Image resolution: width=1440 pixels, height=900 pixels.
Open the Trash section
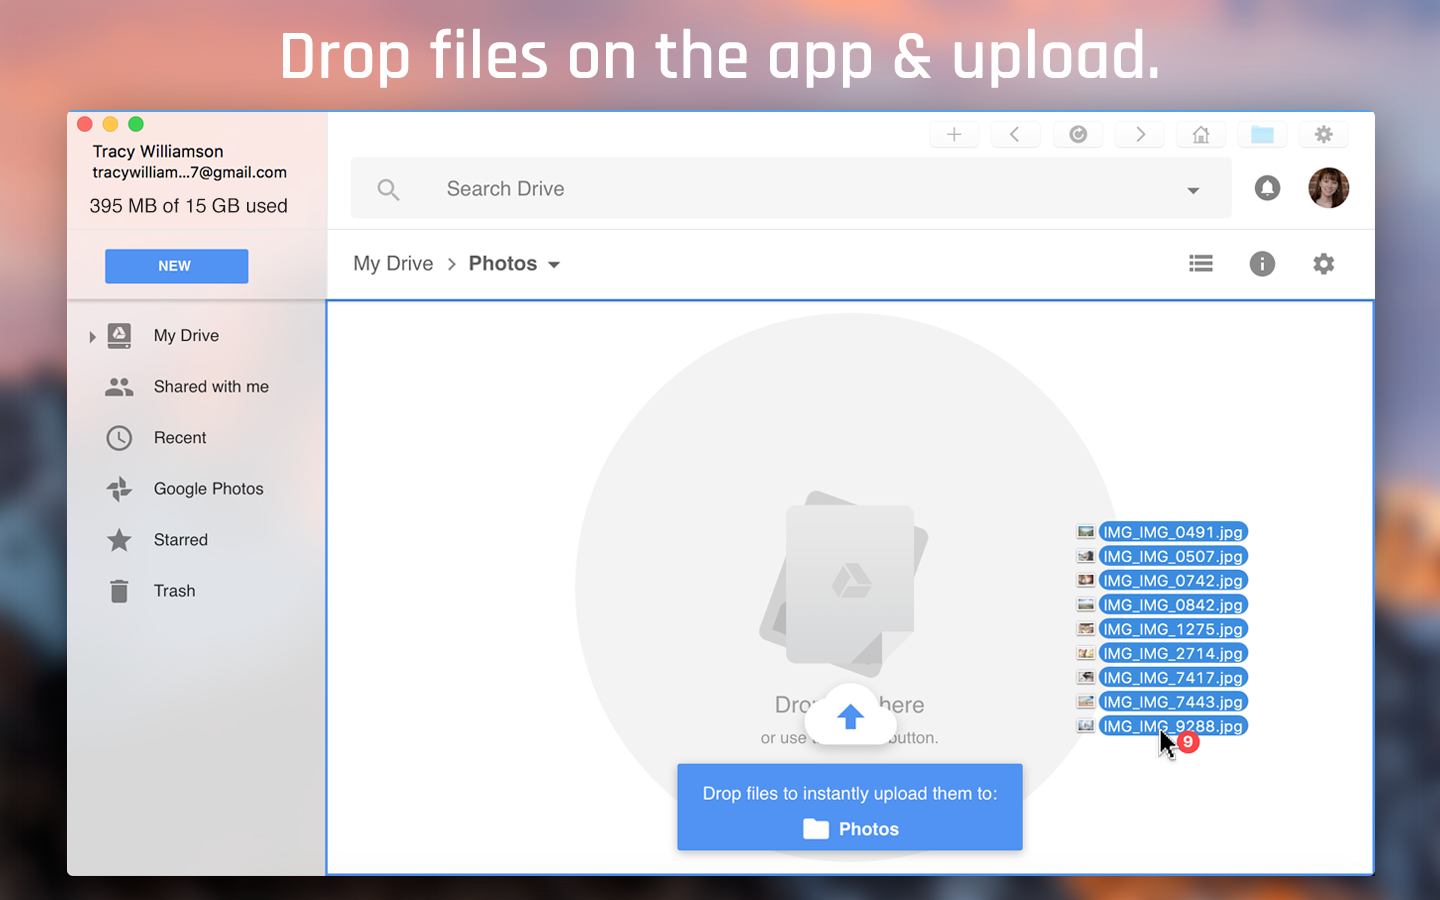point(174,591)
